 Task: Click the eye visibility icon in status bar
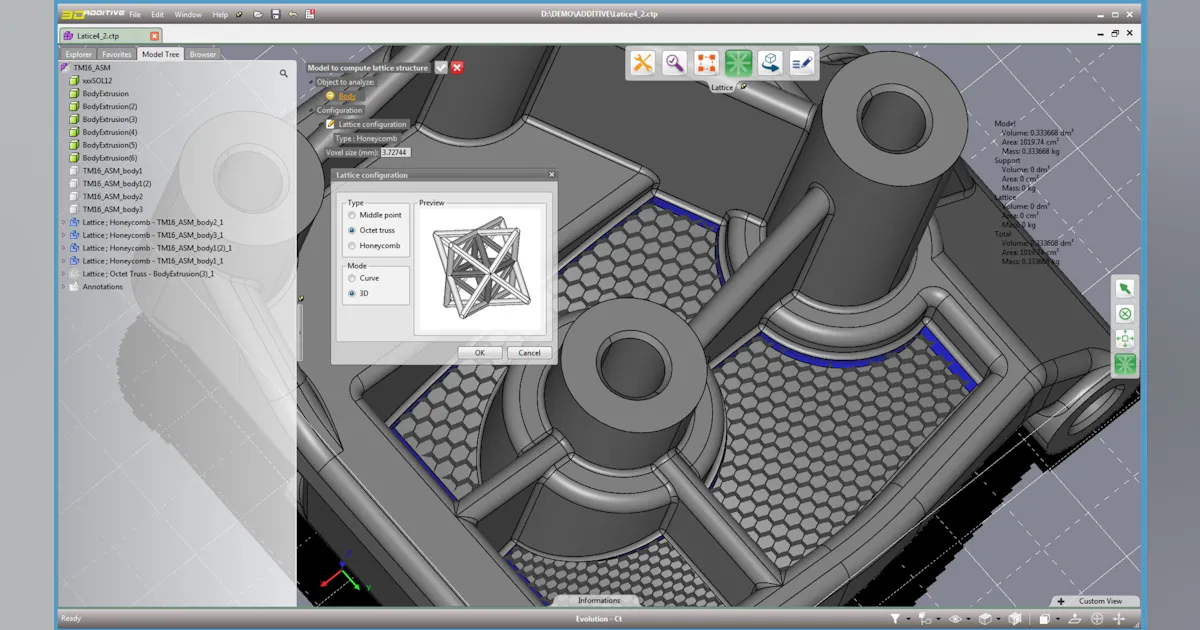[955, 619]
